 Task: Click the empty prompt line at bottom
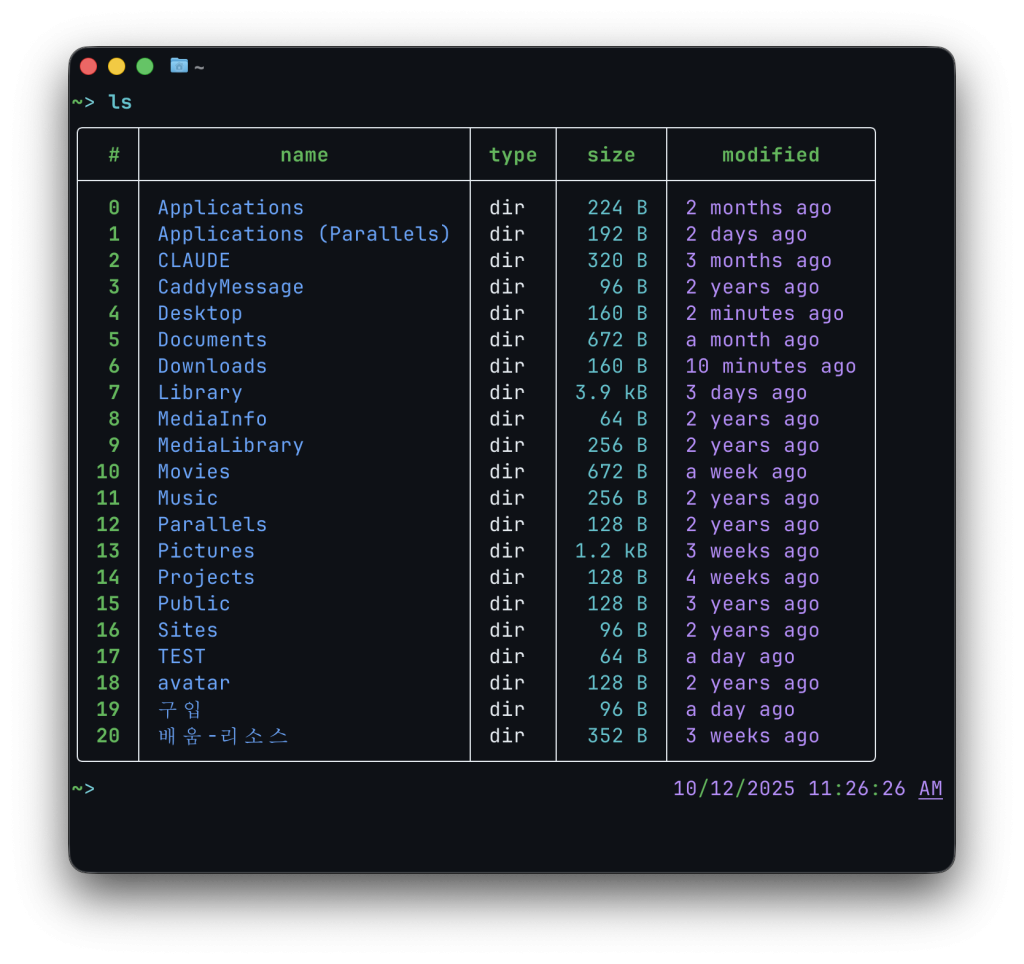click(300, 789)
